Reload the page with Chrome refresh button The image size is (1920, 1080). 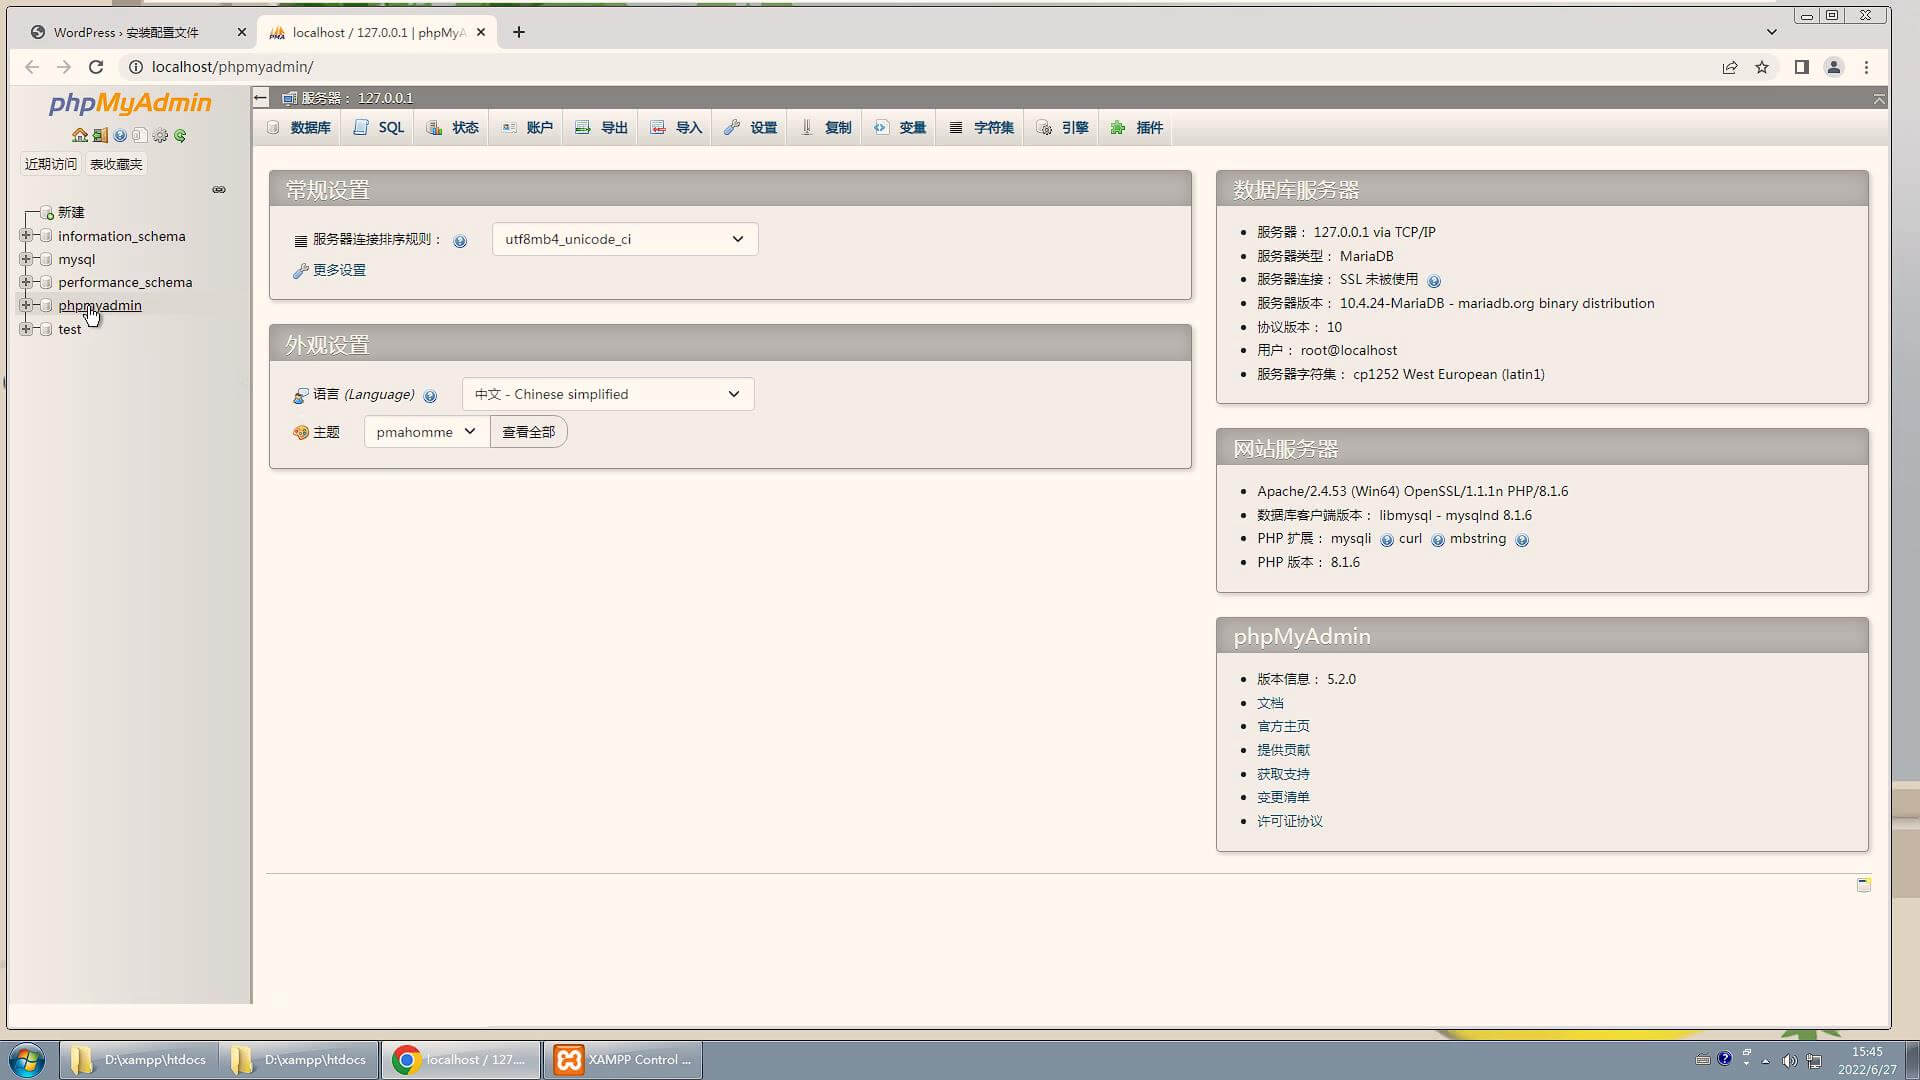coord(96,67)
